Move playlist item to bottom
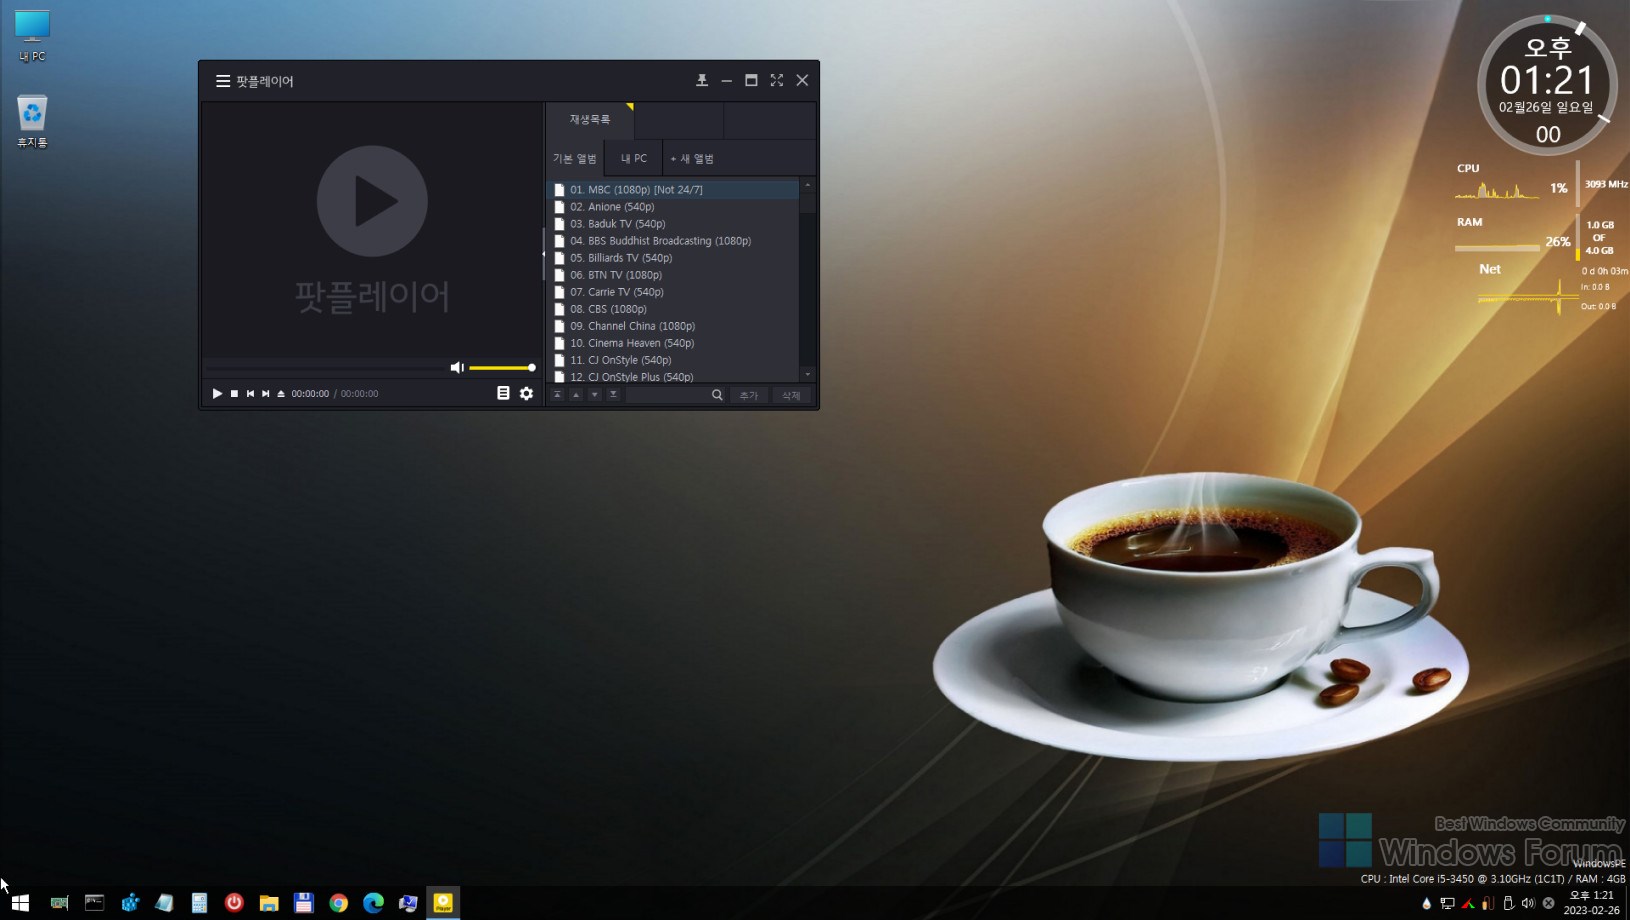Viewport: 1630px width, 920px height. (x=613, y=395)
